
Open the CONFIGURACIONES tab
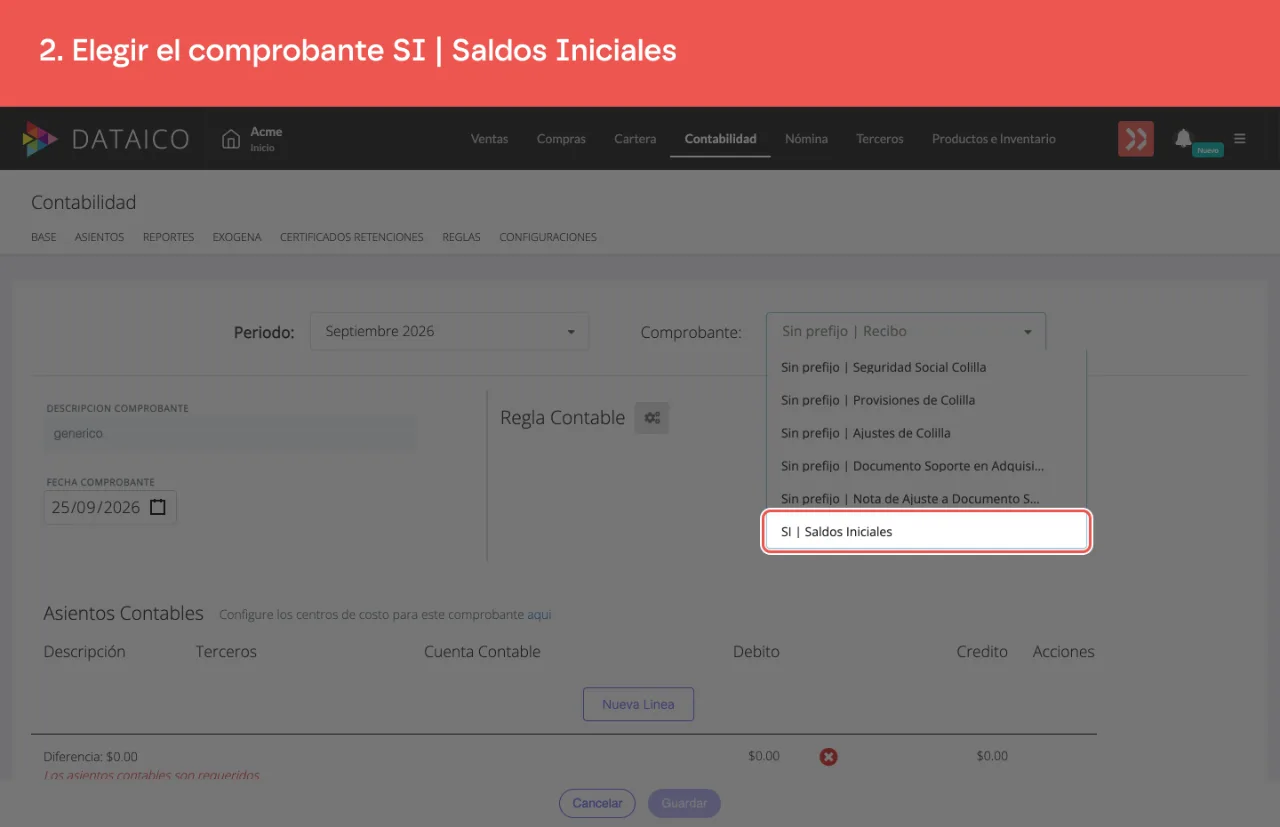tap(548, 238)
